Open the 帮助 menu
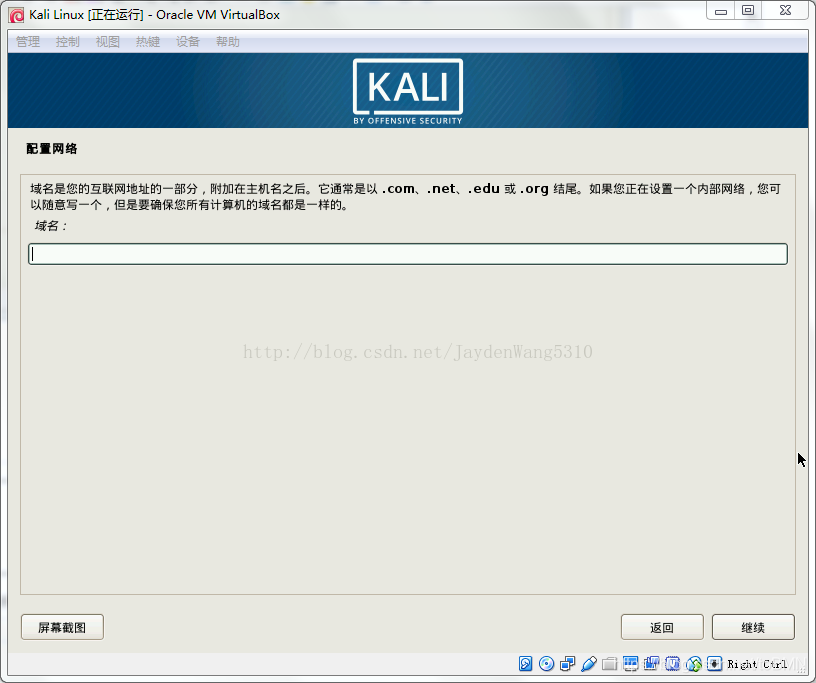Image resolution: width=816 pixels, height=683 pixels. click(x=228, y=42)
